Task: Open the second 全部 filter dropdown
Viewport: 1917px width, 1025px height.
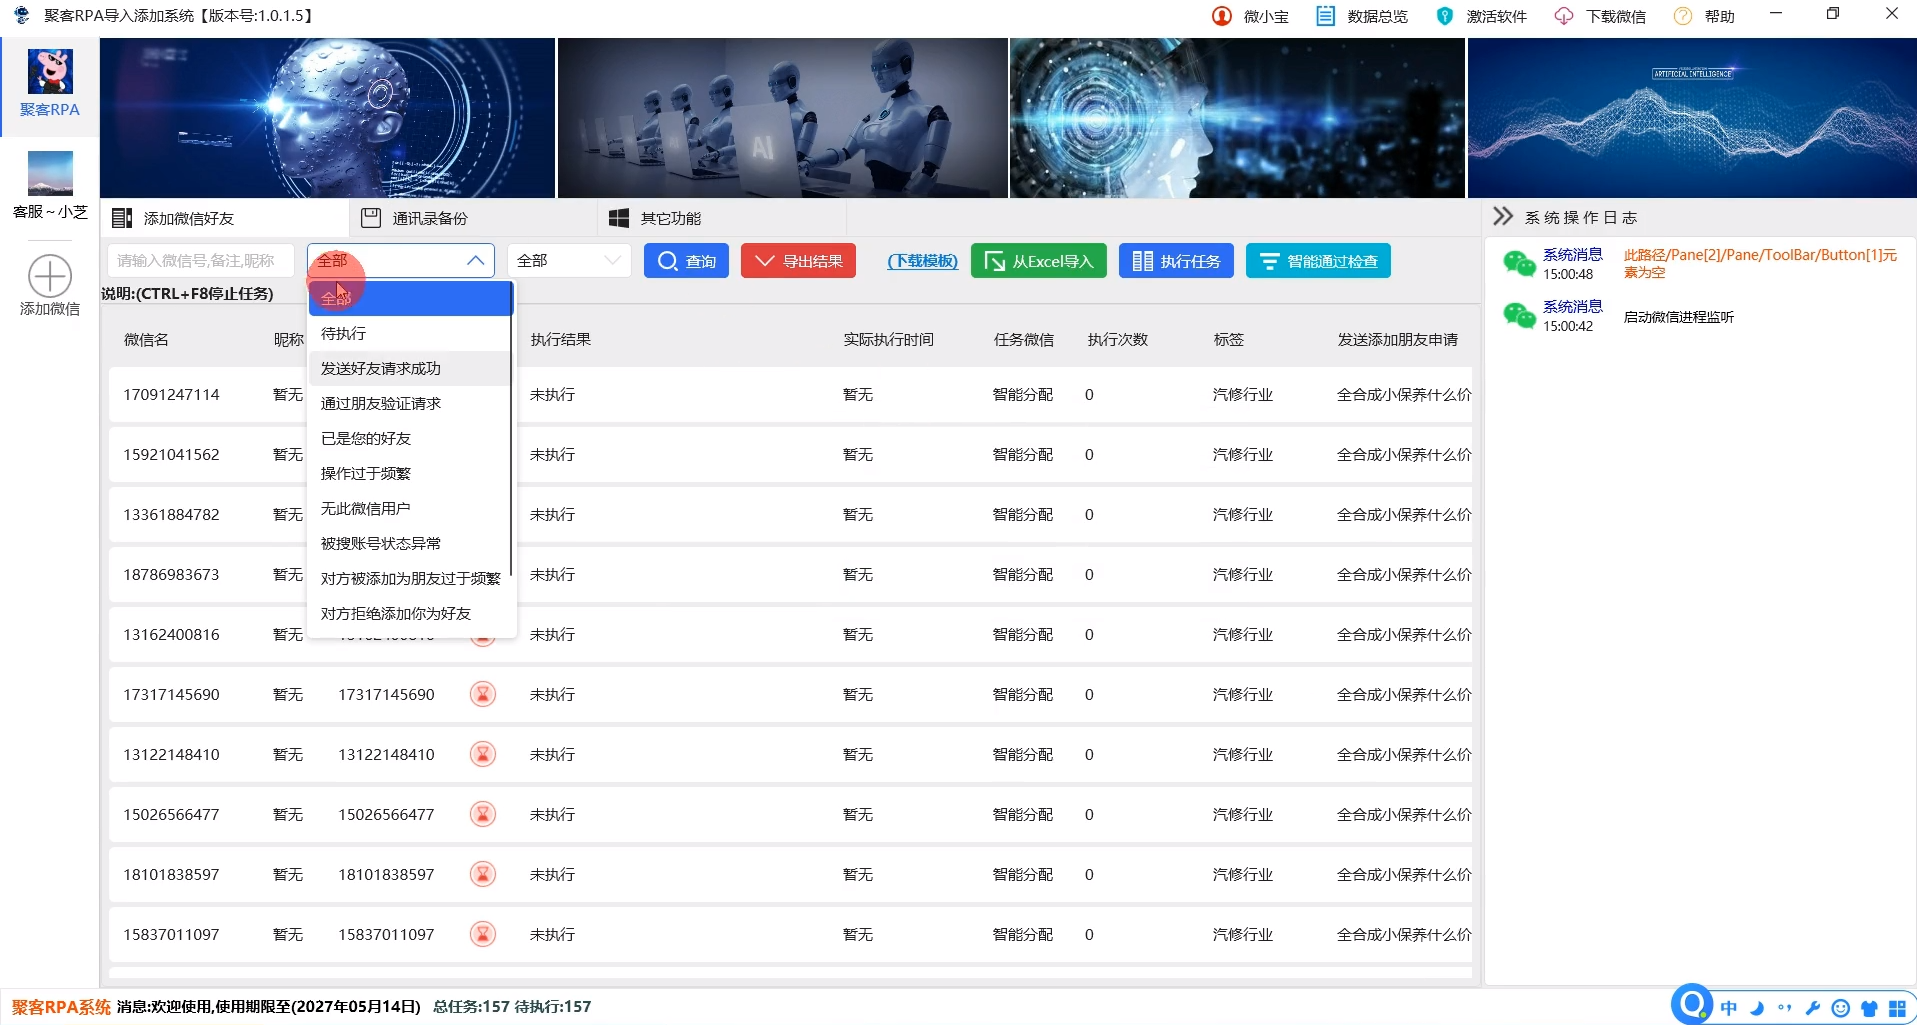Action: (567, 260)
